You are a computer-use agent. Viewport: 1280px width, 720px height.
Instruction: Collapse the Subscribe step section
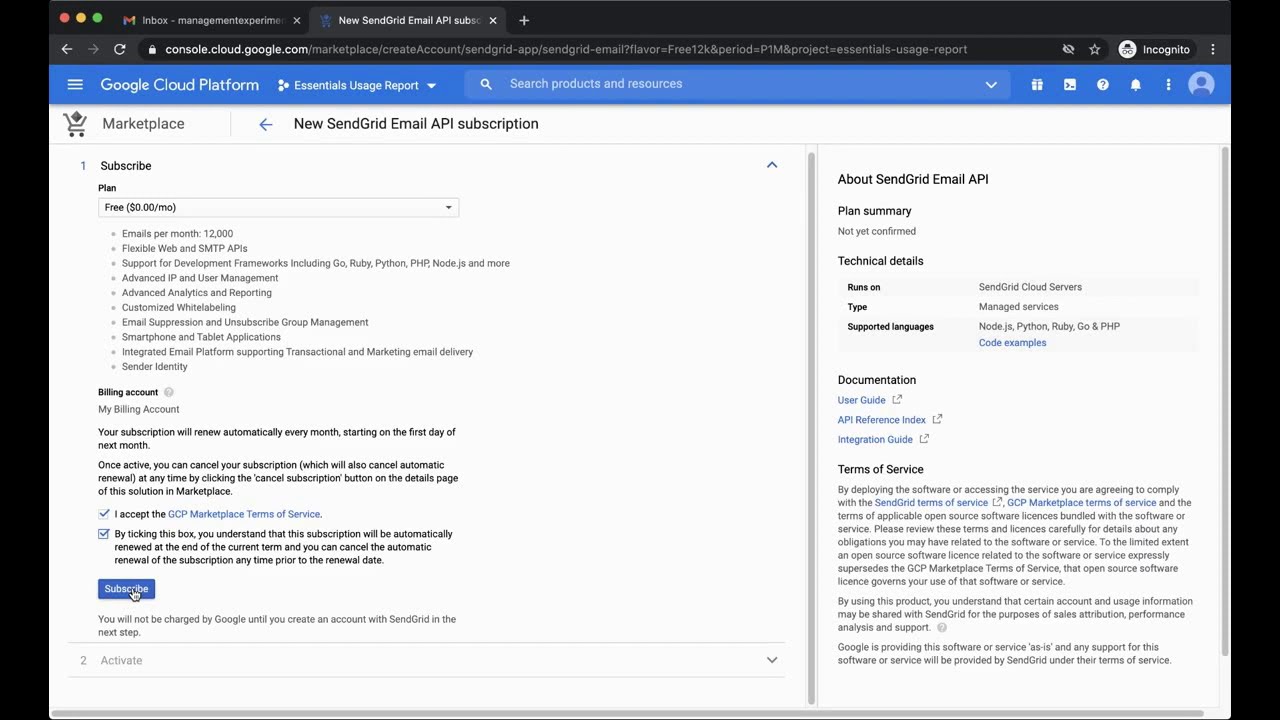(x=772, y=165)
